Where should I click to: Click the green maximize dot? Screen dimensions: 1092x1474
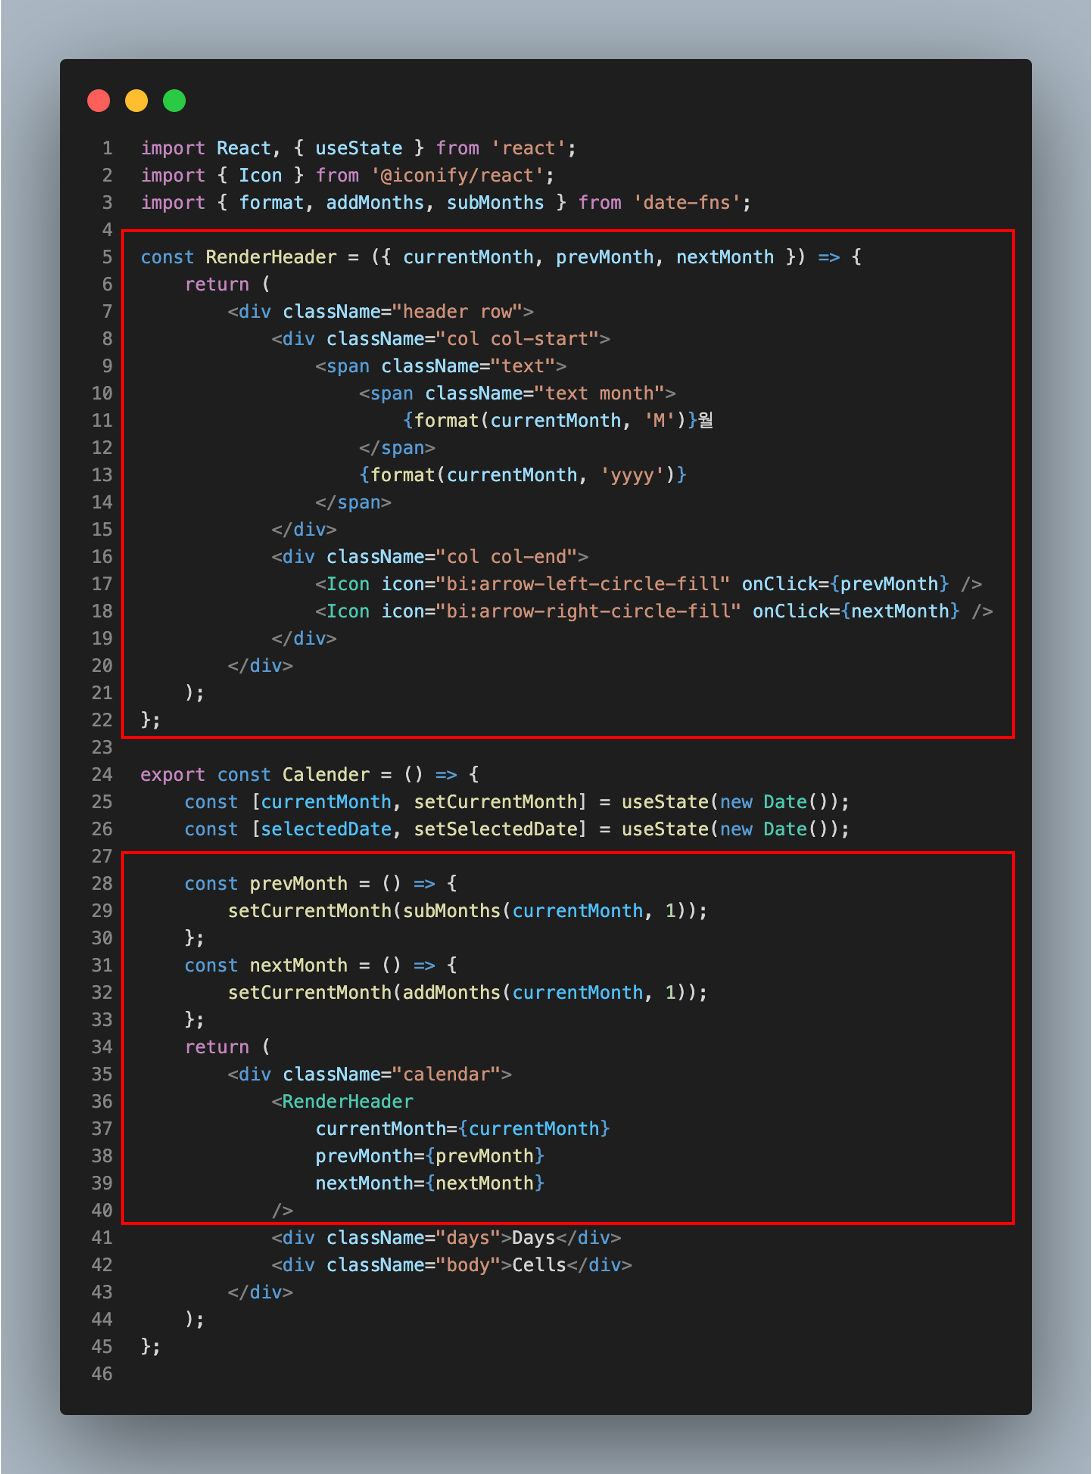coord(174,100)
